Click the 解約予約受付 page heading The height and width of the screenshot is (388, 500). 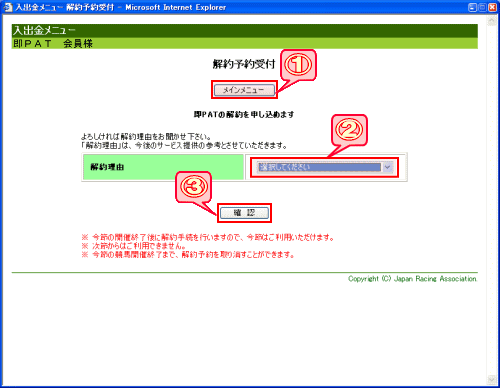click(244, 64)
